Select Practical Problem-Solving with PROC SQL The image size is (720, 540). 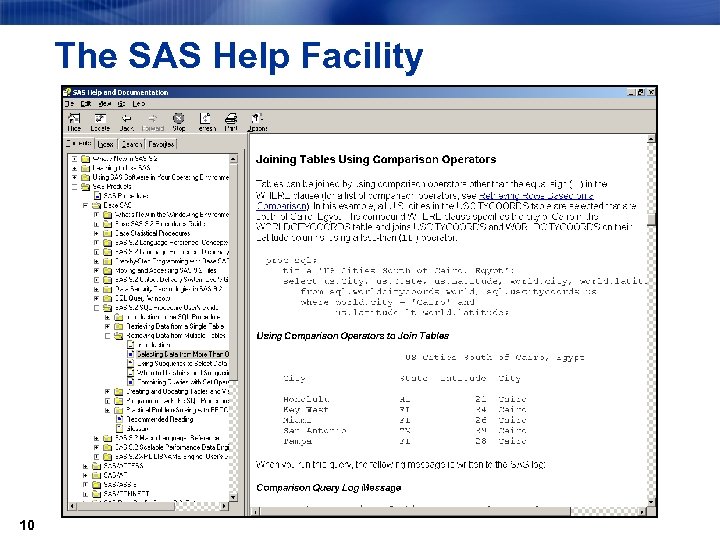(177, 410)
